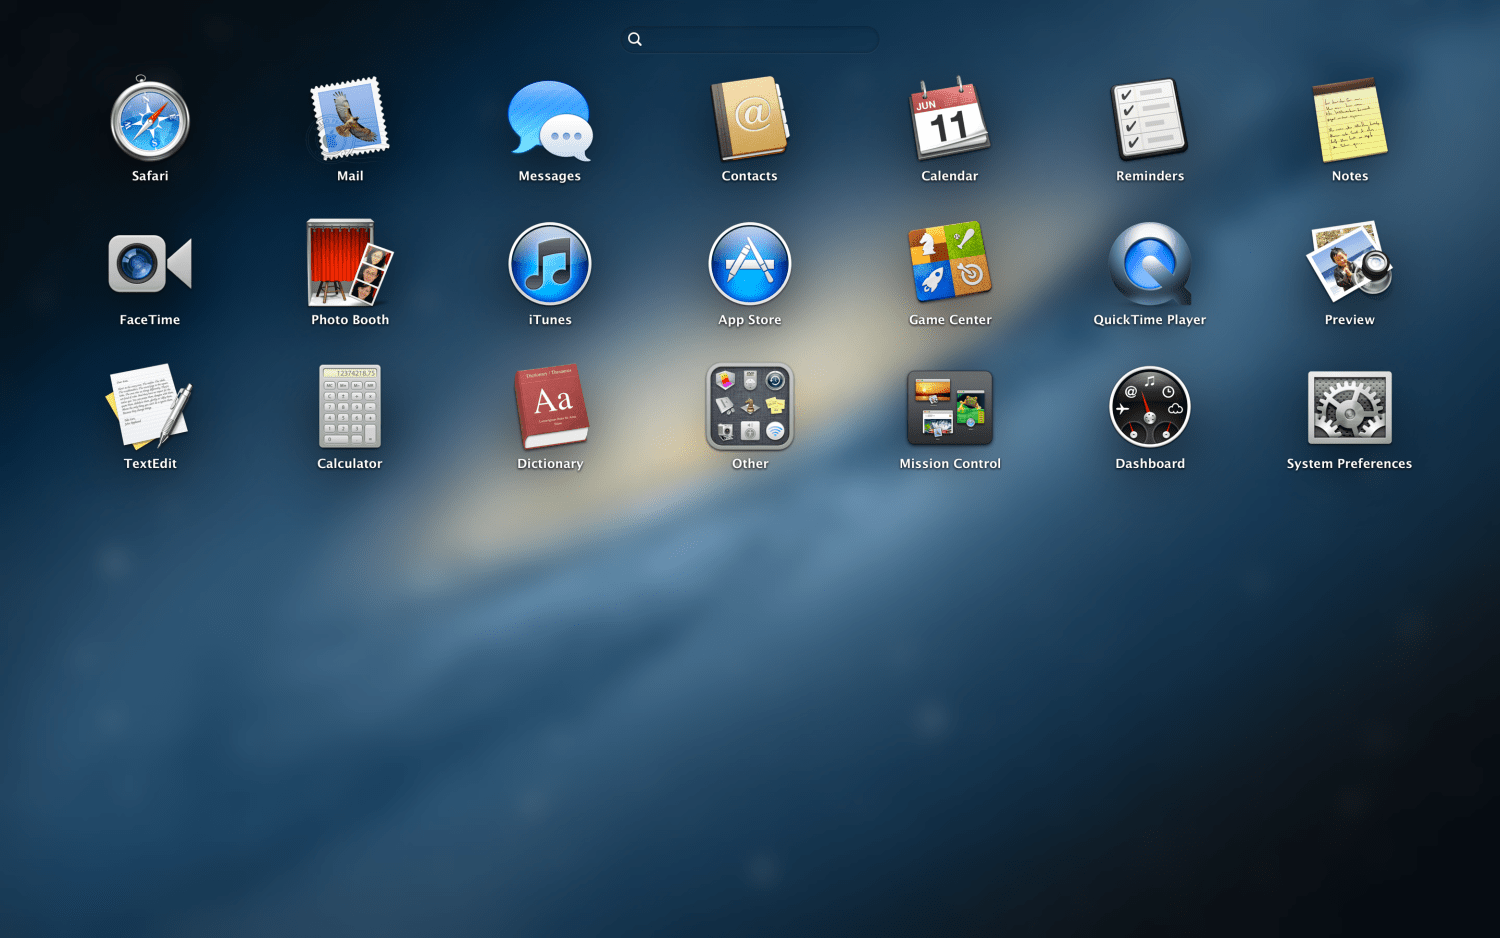
Task: Open the Preview photo loupe icon
Action: tap(1350, 262)
